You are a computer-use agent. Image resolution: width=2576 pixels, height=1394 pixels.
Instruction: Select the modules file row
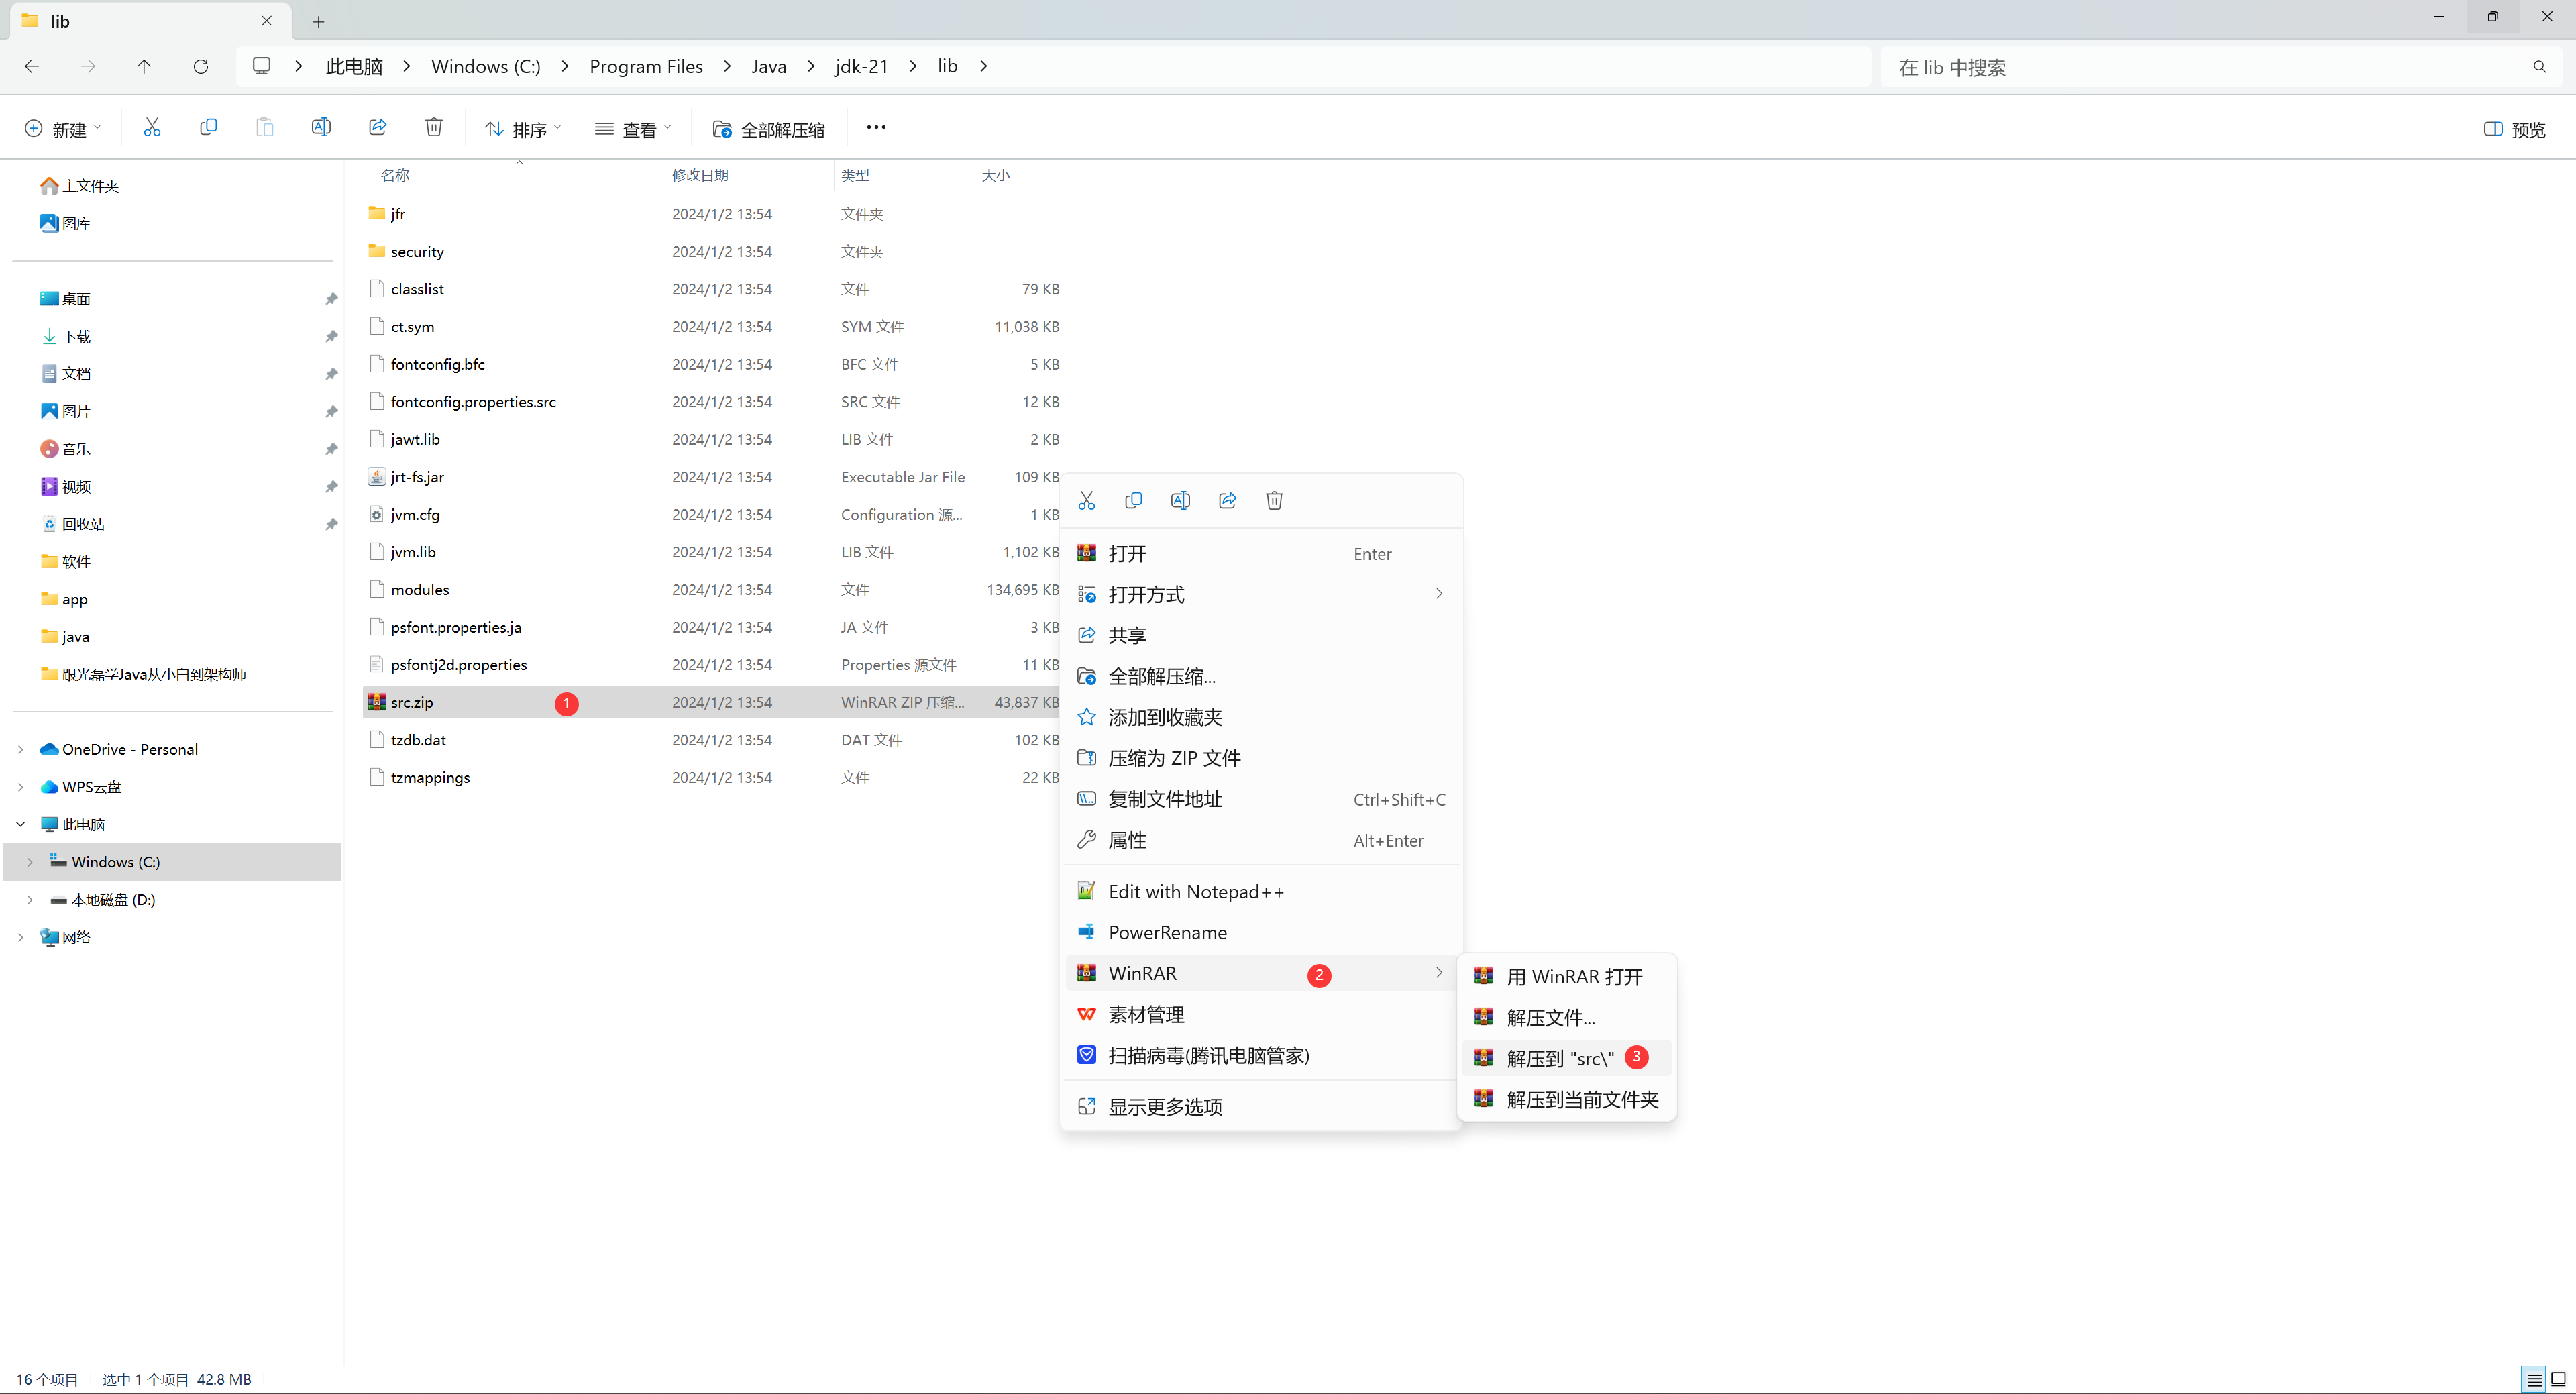[x=712, y=589]
